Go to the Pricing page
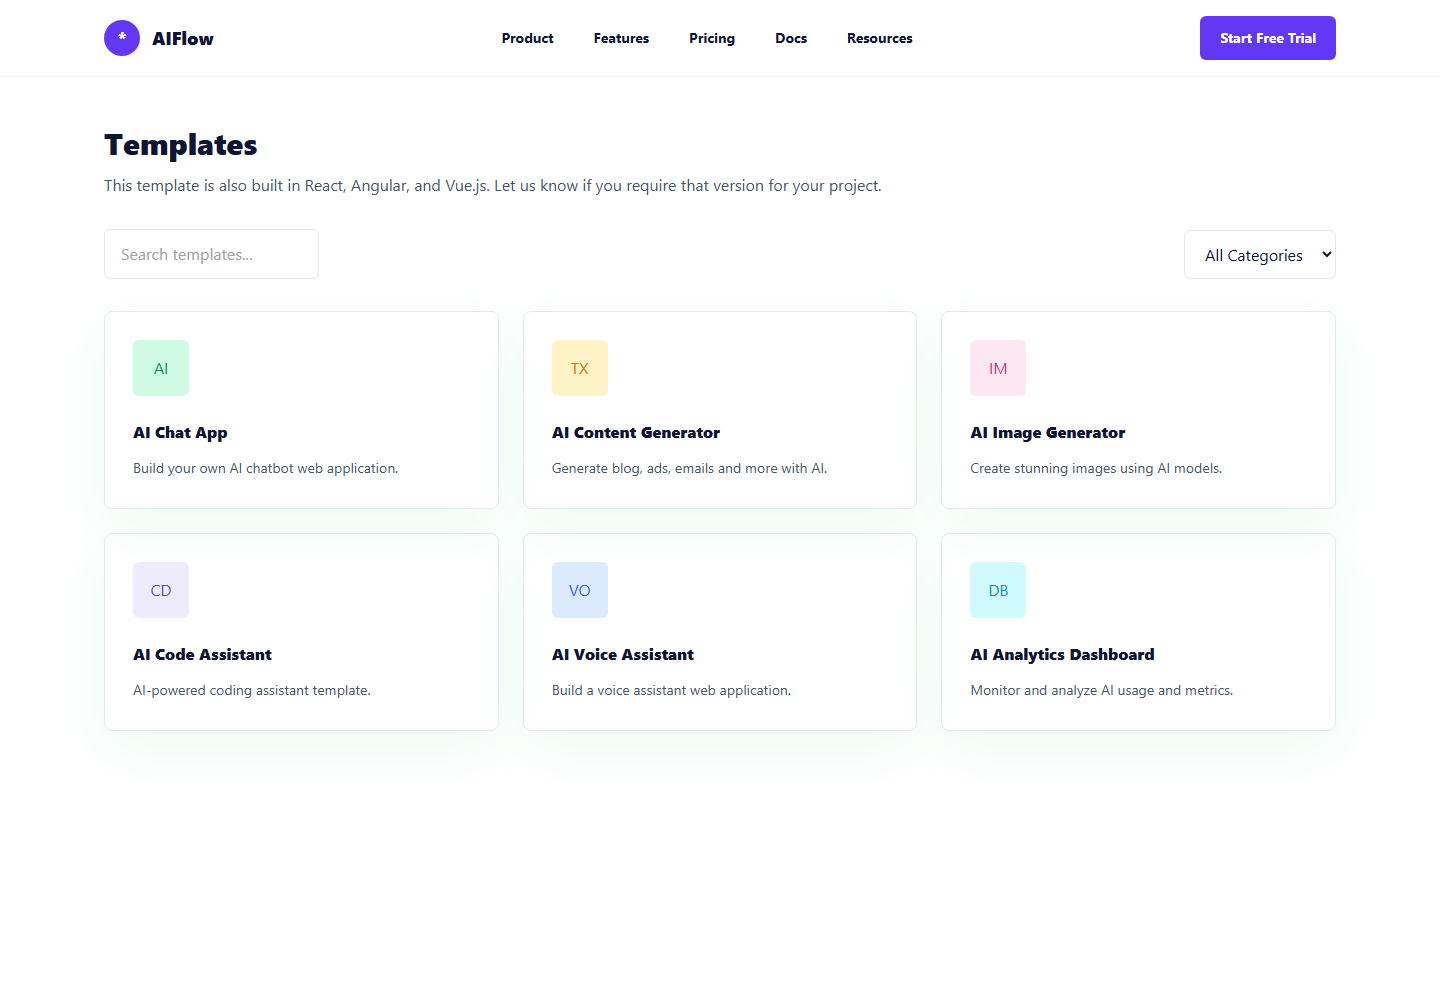The width and height of the screenshot is (1440, 1000). (x=712, y=38)
